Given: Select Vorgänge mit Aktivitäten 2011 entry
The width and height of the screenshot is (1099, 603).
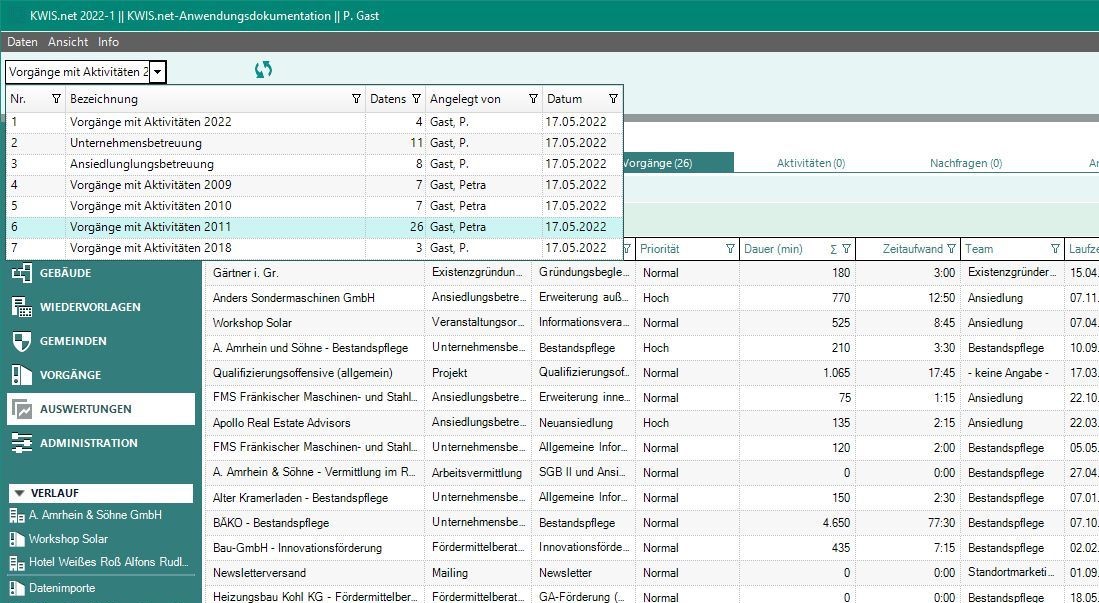Looking at the screenshot, I should (x=314, y=227).
